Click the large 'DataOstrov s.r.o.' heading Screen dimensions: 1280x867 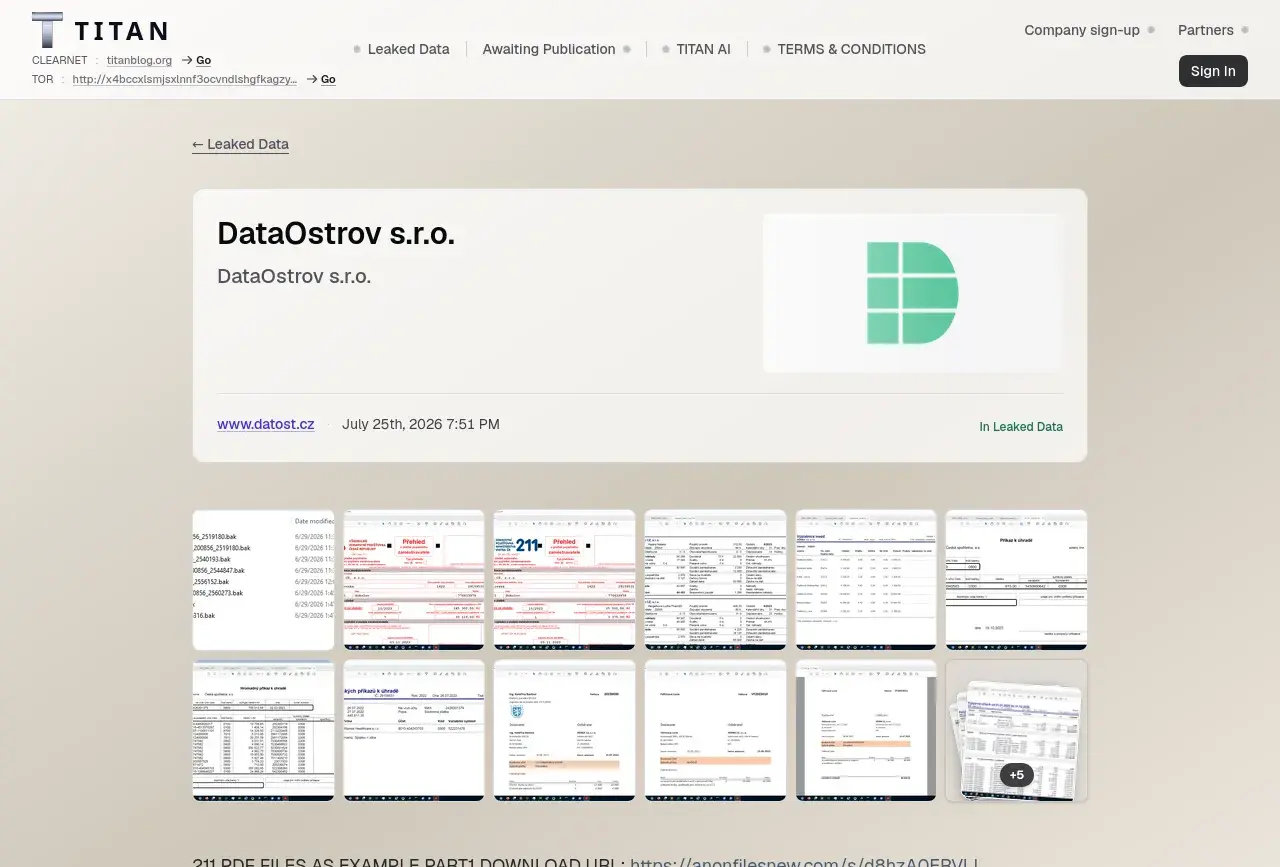[336, 233]
